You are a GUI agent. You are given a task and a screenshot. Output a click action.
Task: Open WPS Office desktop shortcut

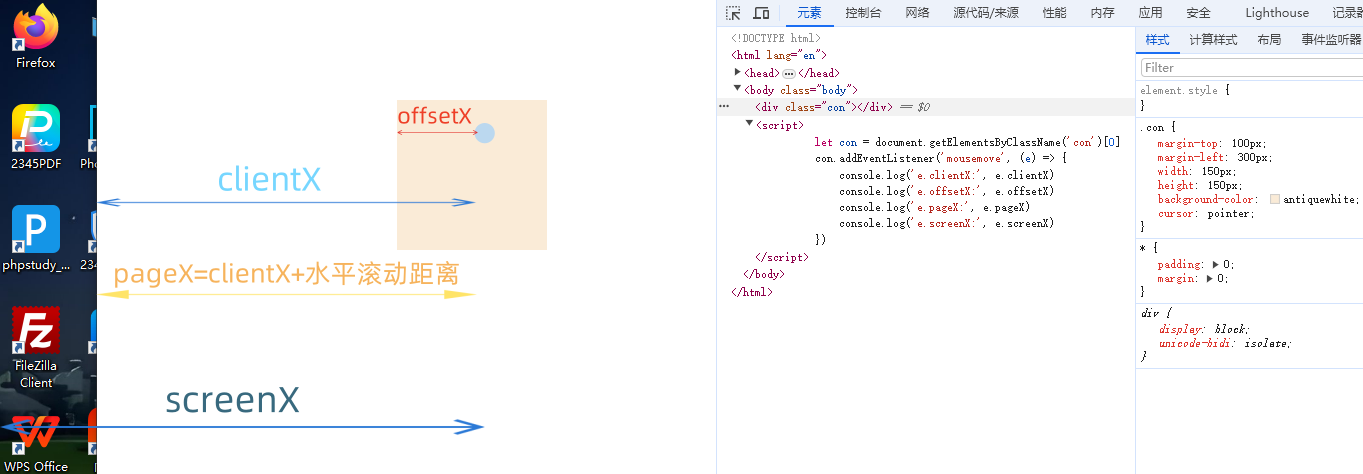click(36, 443)
